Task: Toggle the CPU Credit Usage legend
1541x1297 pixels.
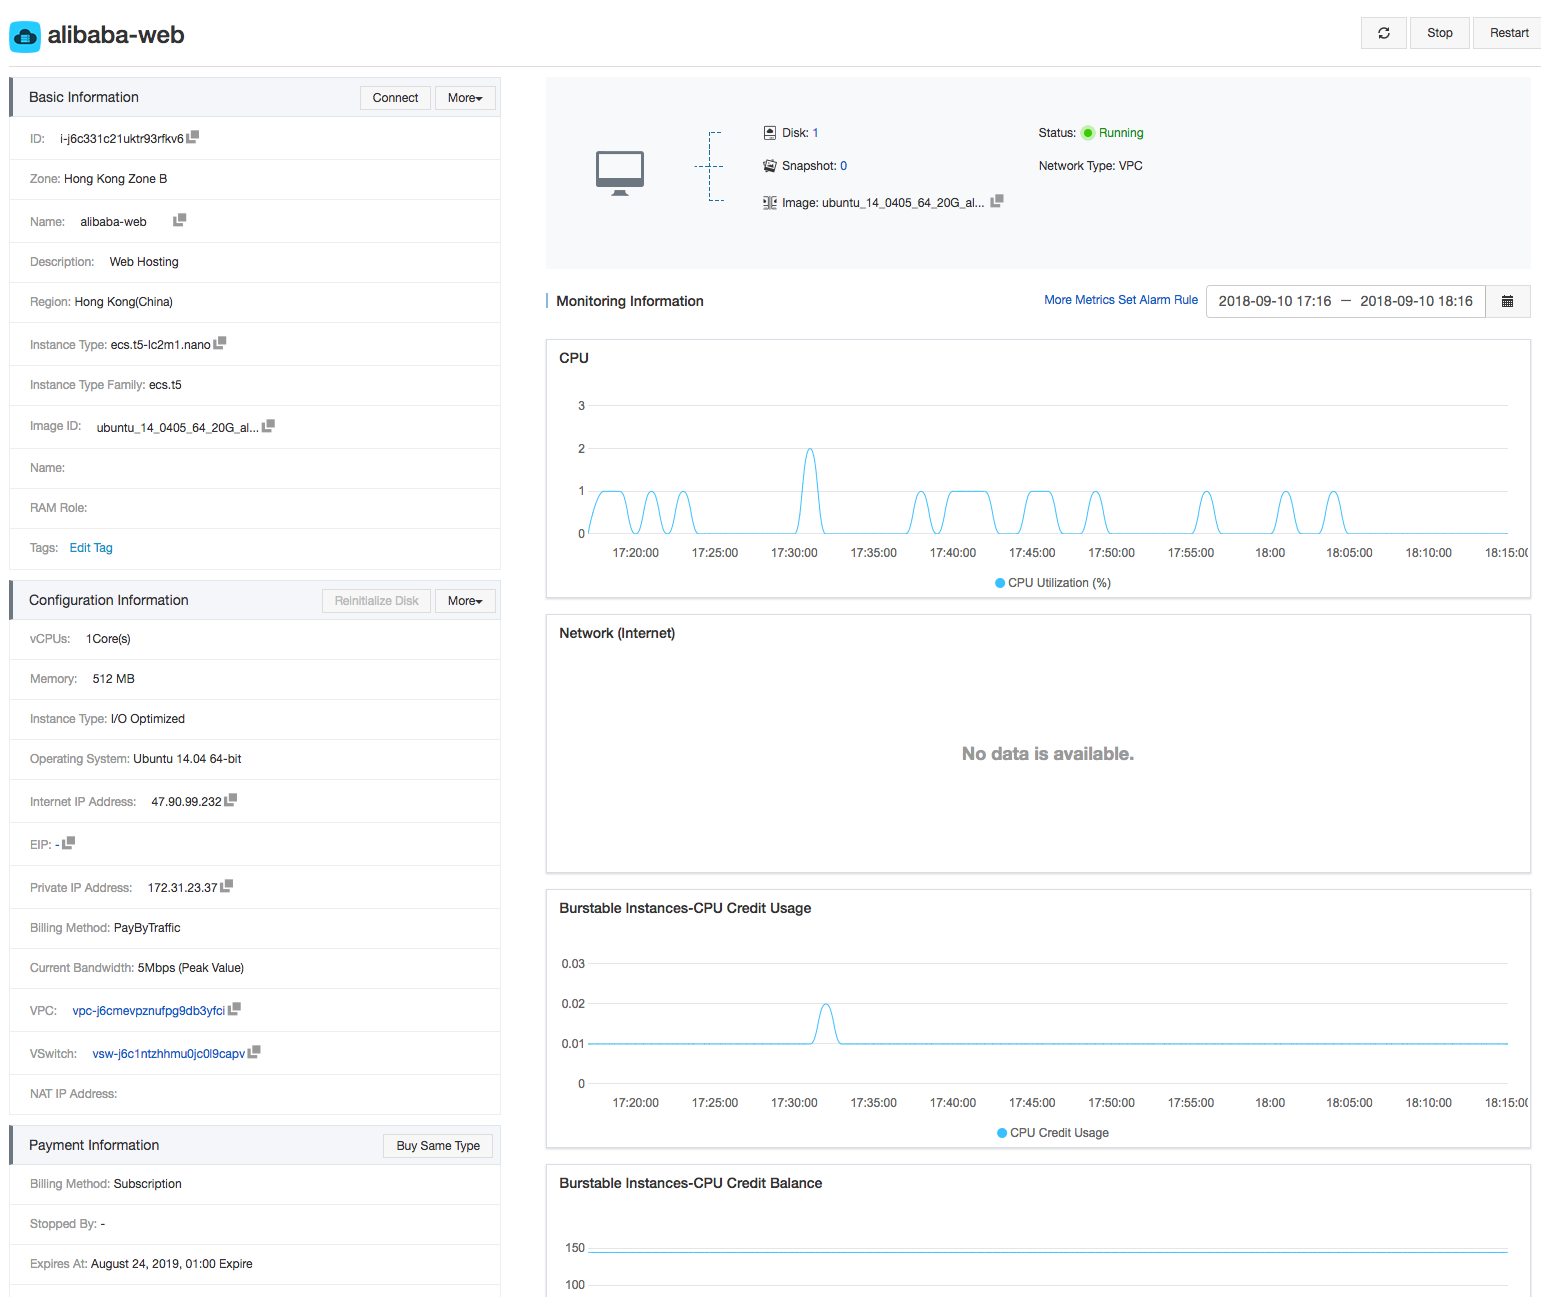Action: click(1053, 1133)
